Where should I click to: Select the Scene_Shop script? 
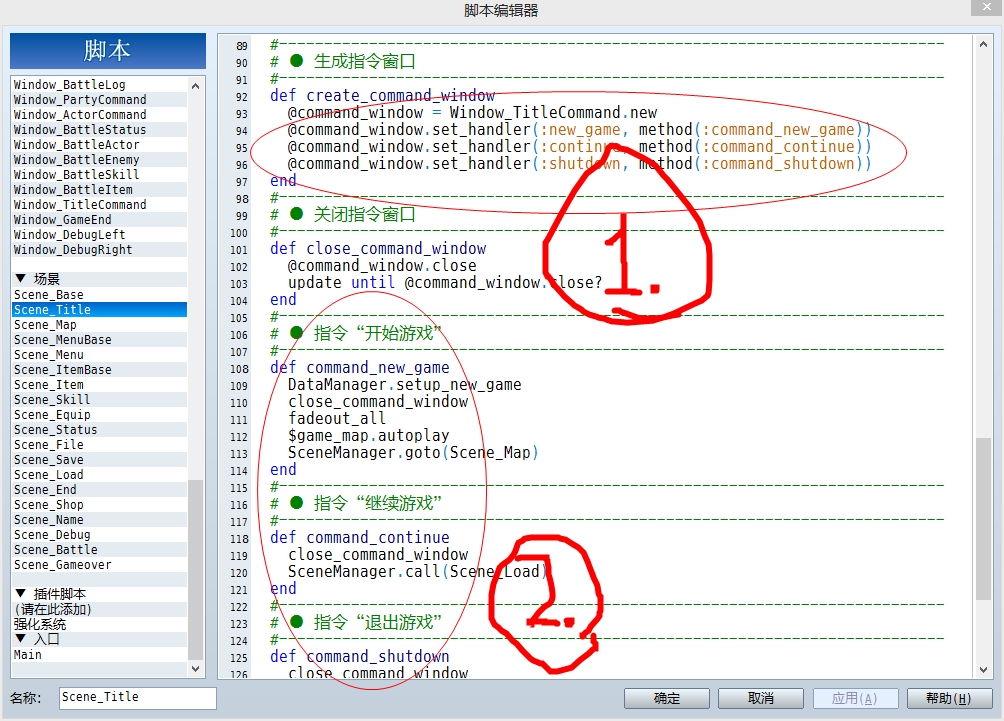(100, 505)
